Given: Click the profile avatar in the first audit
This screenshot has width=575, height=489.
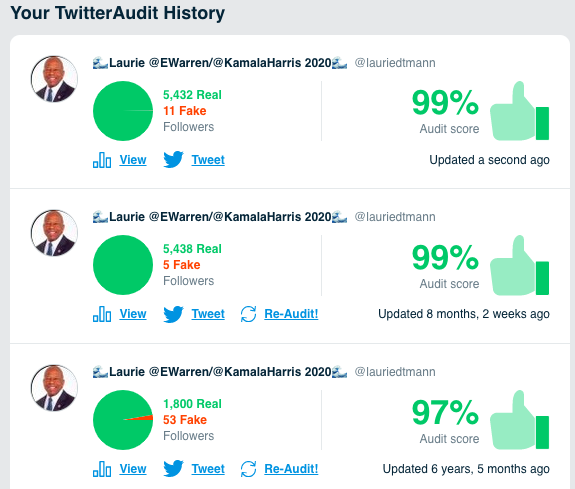Looking at the screenshot, I should (54, 79).
